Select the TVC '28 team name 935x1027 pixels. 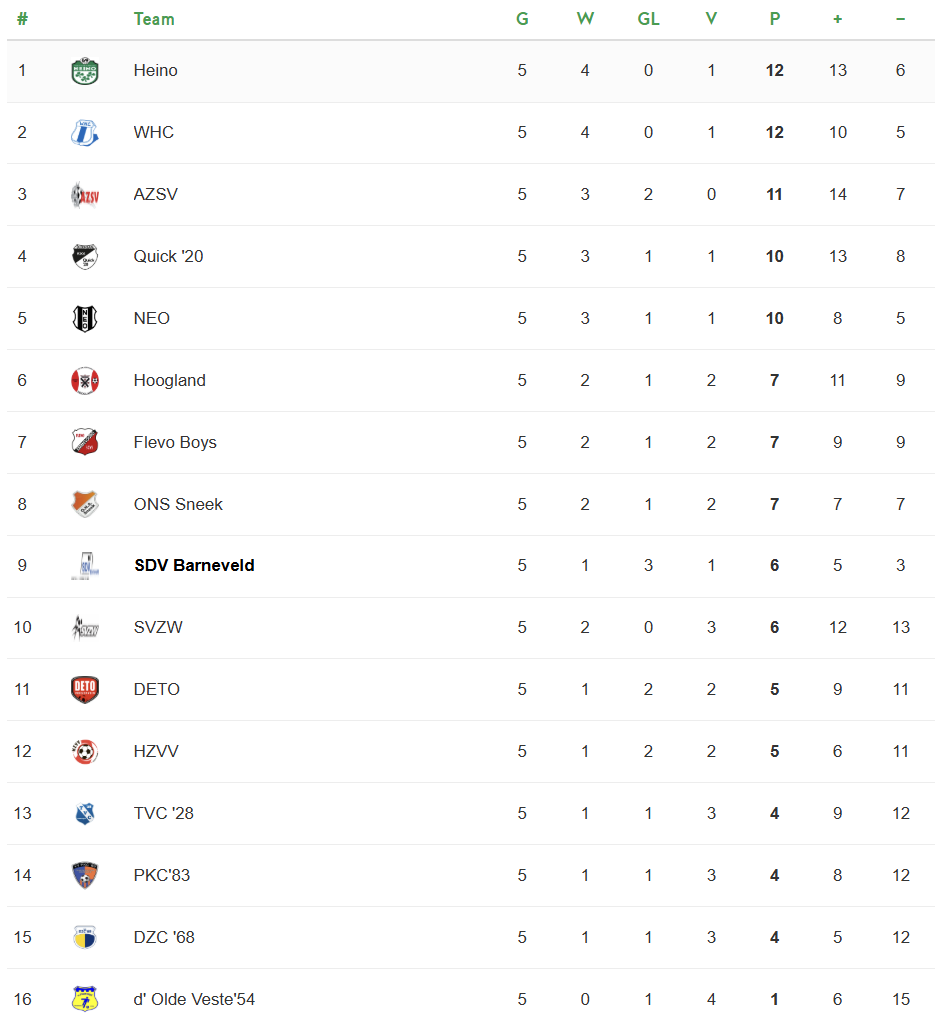163,814
